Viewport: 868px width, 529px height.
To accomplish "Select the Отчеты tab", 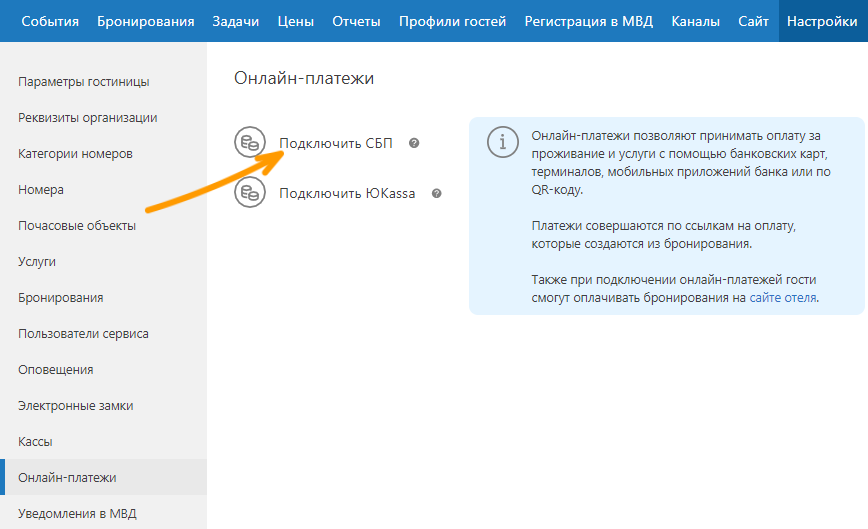I will click(356, 21).
